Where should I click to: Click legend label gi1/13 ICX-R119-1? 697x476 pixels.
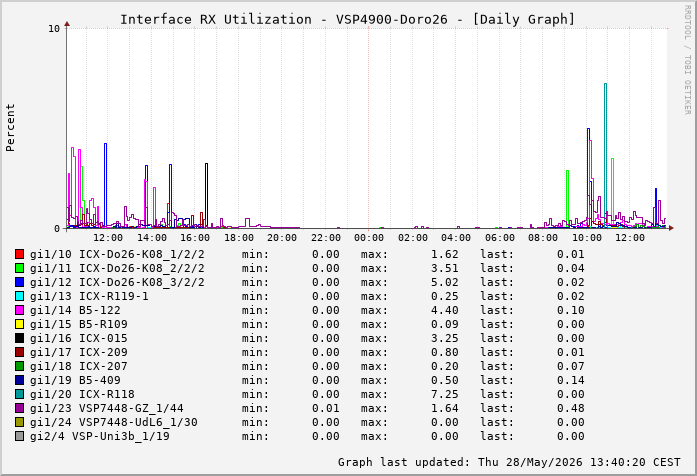pyautogui.click(x=89, y=296)
